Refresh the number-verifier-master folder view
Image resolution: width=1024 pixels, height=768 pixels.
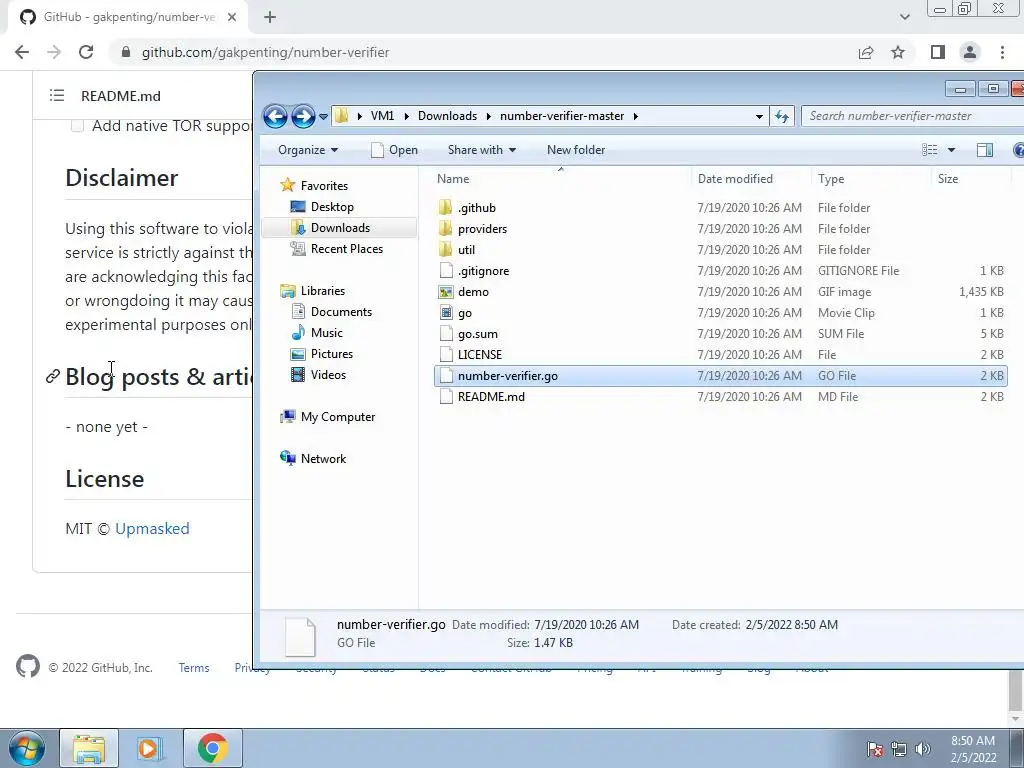tap(782, 116)
